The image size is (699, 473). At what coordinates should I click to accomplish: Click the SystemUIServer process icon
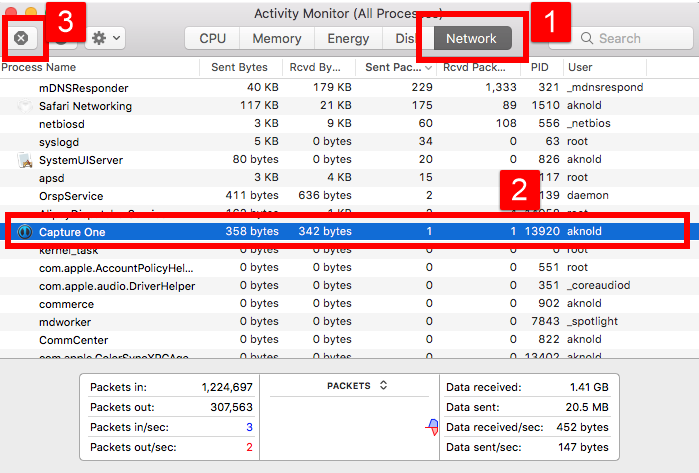pos(25,160)
